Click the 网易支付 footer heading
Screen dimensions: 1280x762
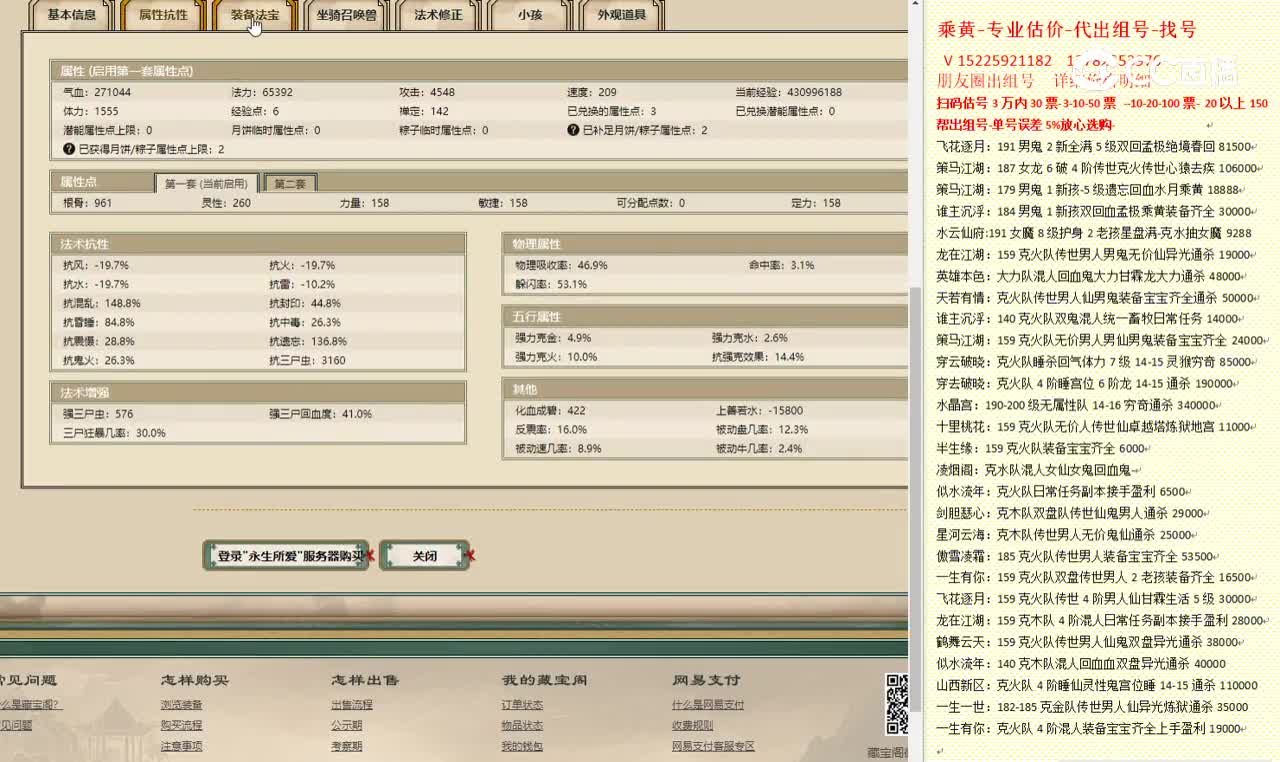[x=706, y=680]
